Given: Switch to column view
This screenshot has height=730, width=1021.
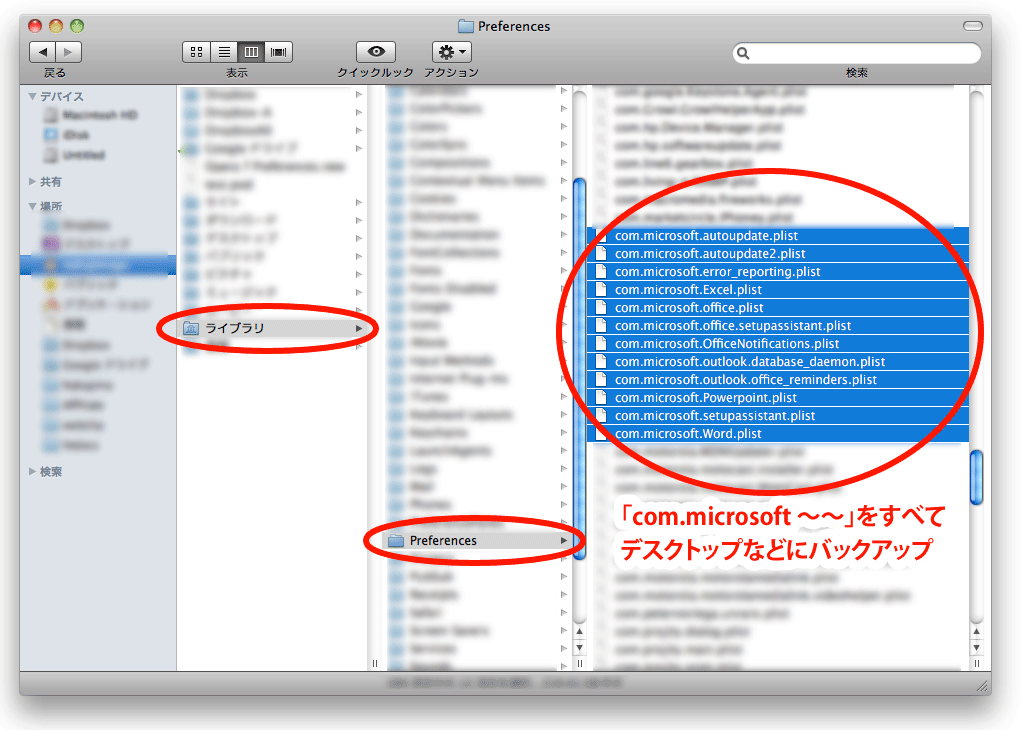Looking at the screenshot, I should click(x=251, y=52).
